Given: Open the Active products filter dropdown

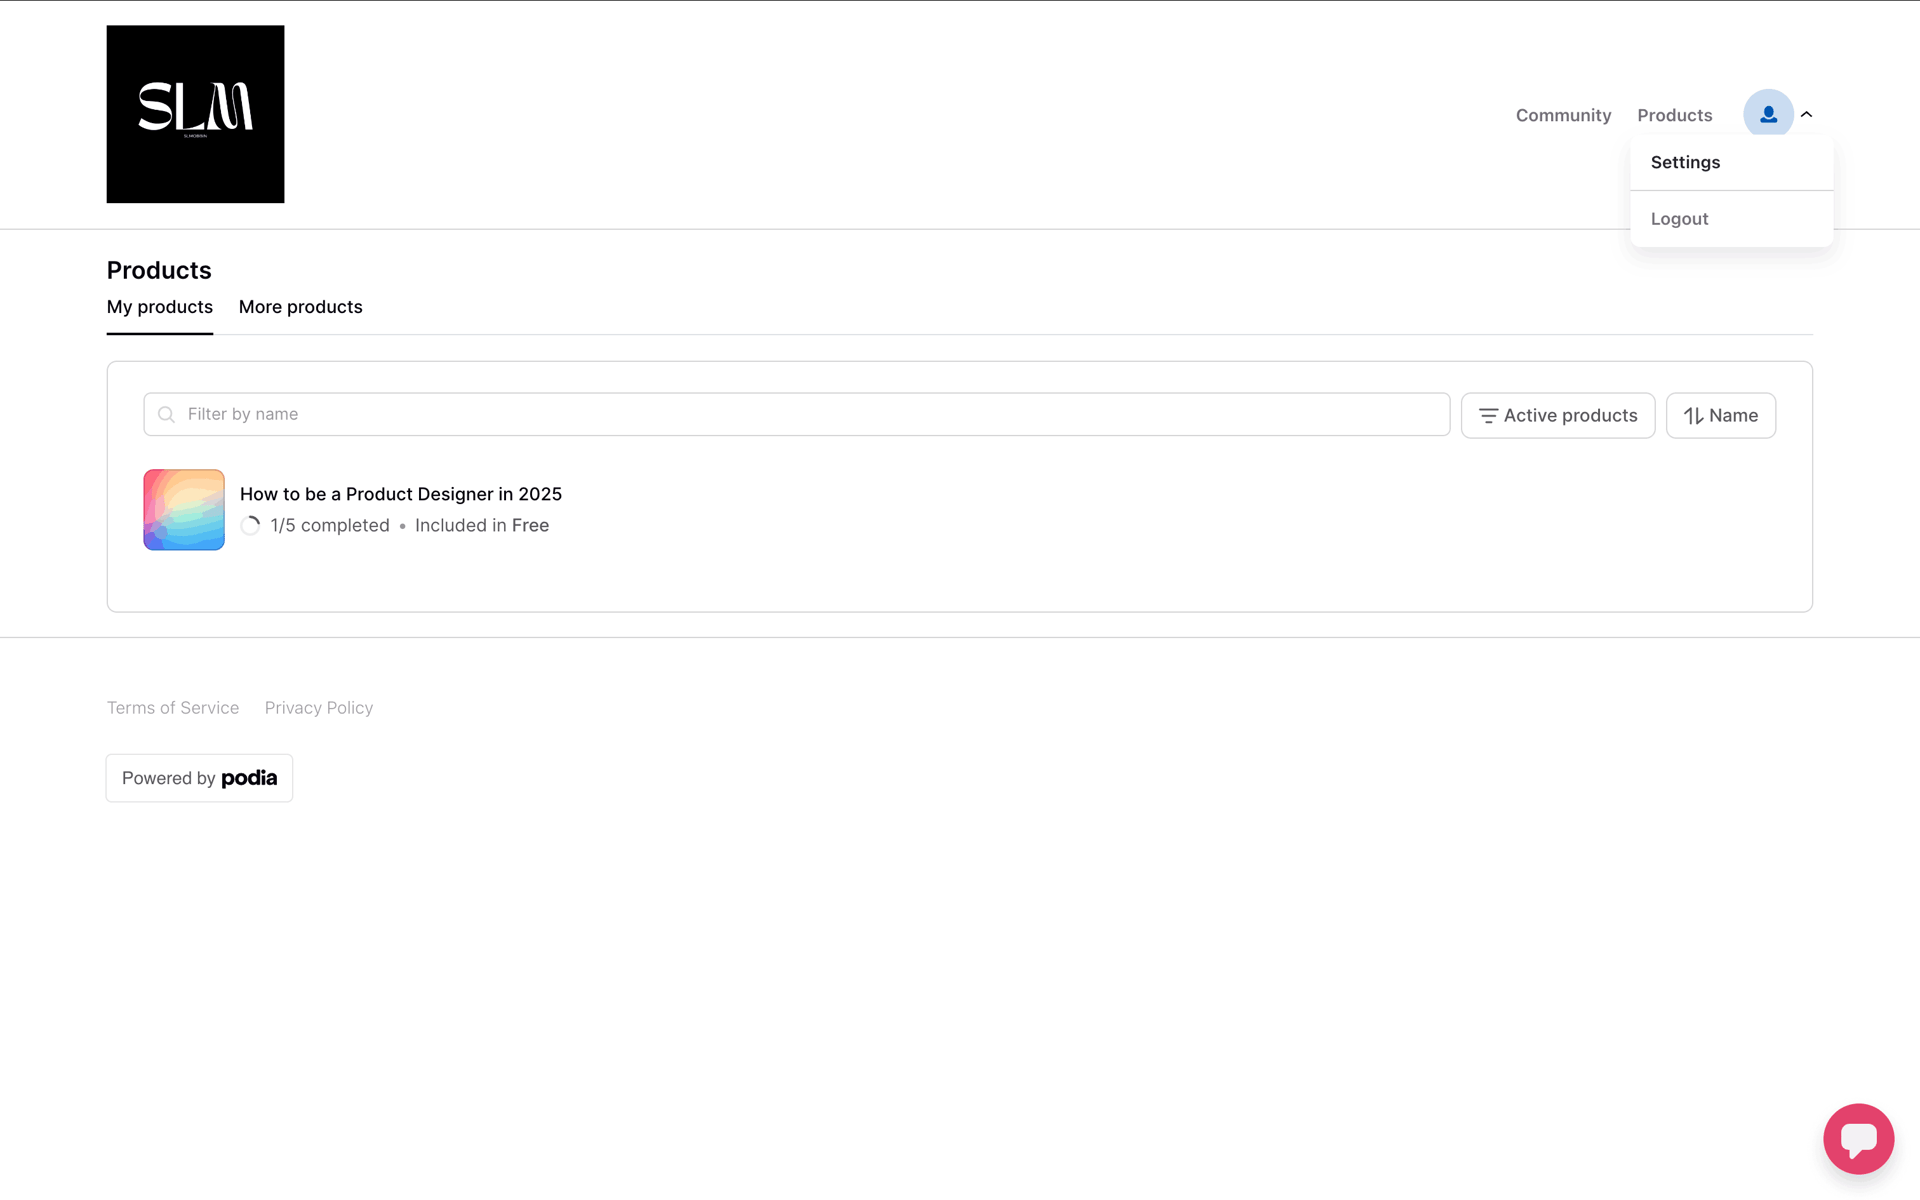Looking at the screenshot, I should click(1558, 415).
